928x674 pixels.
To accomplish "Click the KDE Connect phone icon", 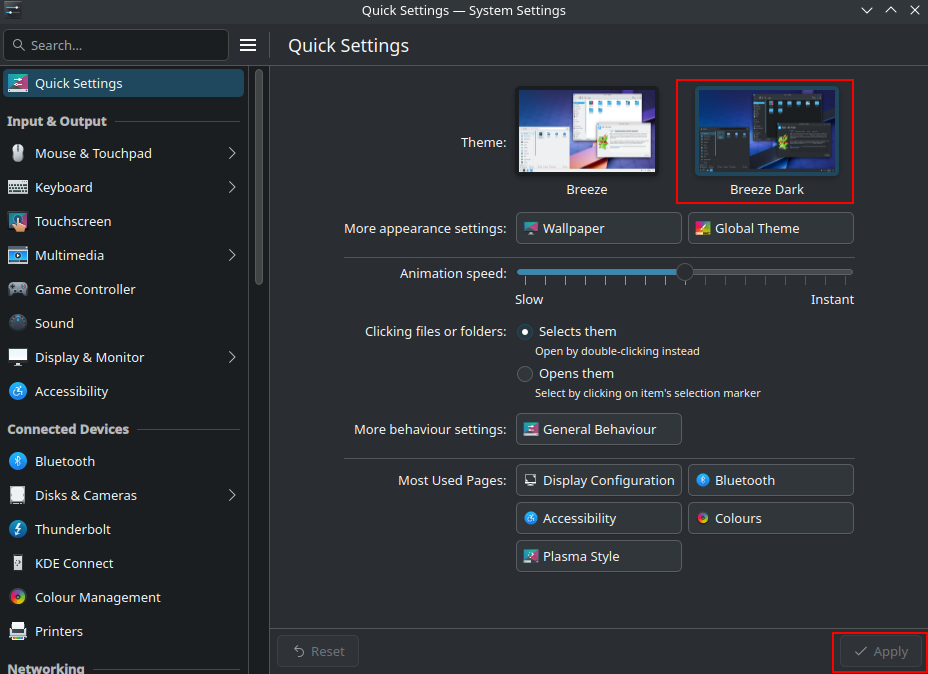I will pyautogui.click(x=18, y=563).
